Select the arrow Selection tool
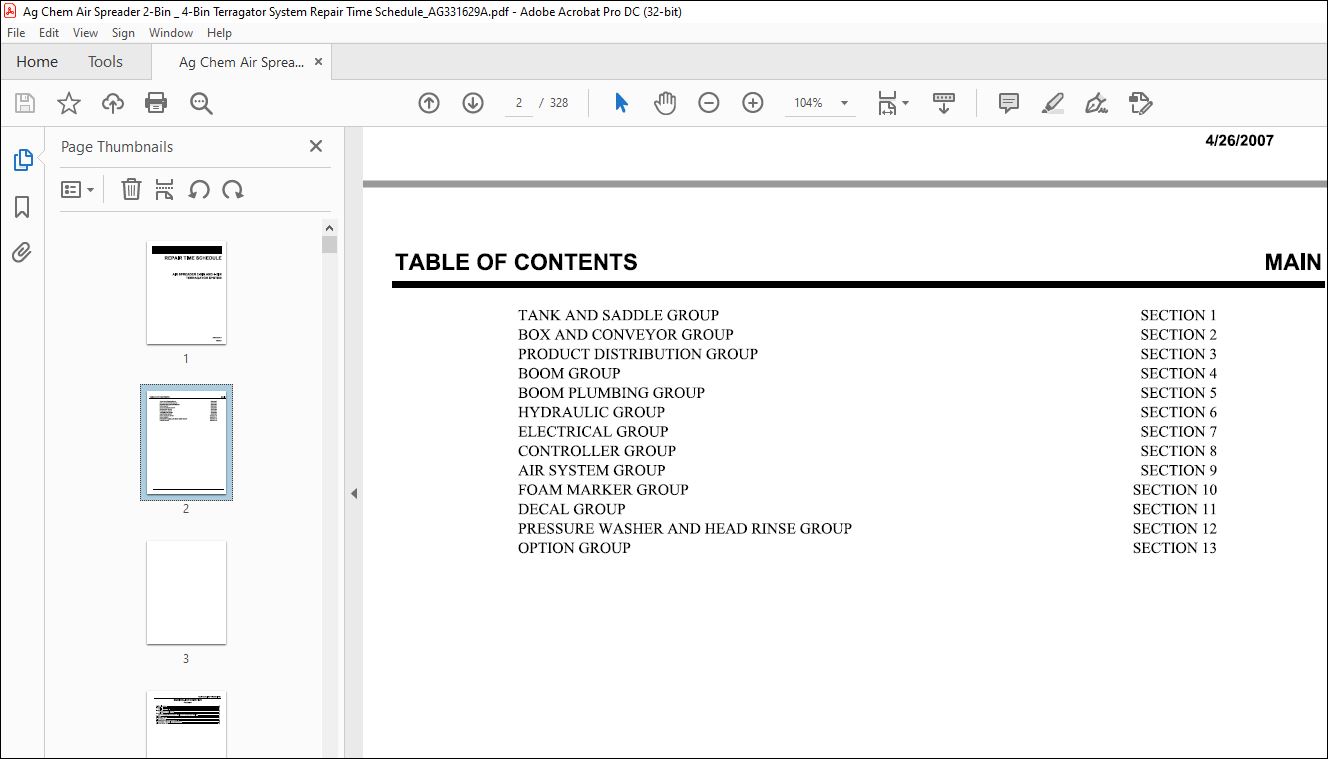This screenshot has width=1328, height=759. (x=621, y=103)
